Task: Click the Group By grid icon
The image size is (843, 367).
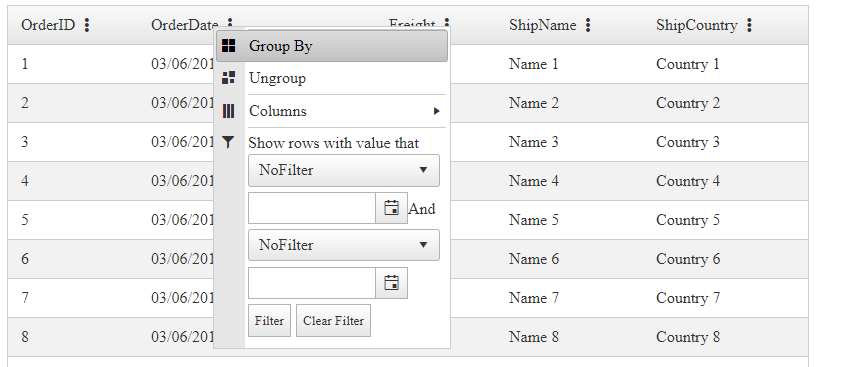Action: (228, 46)
